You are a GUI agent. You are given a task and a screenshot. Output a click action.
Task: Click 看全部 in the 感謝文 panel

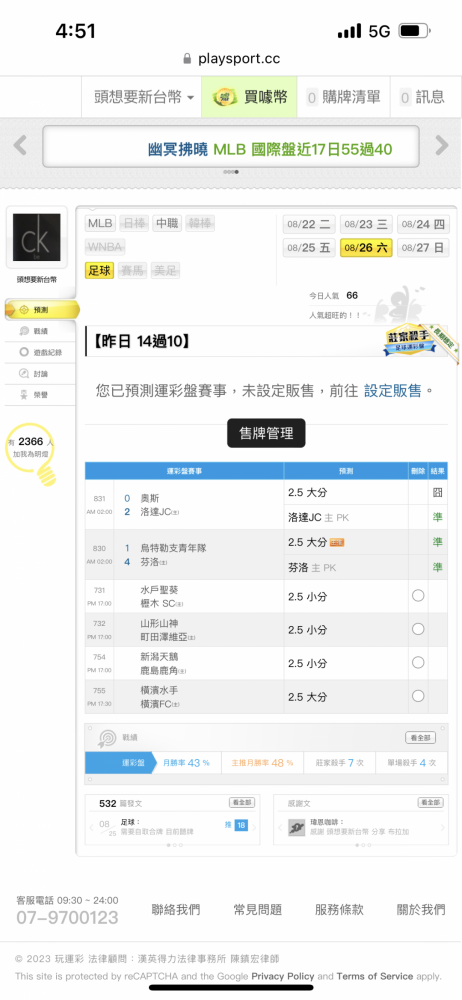click(x=430, y=802)
